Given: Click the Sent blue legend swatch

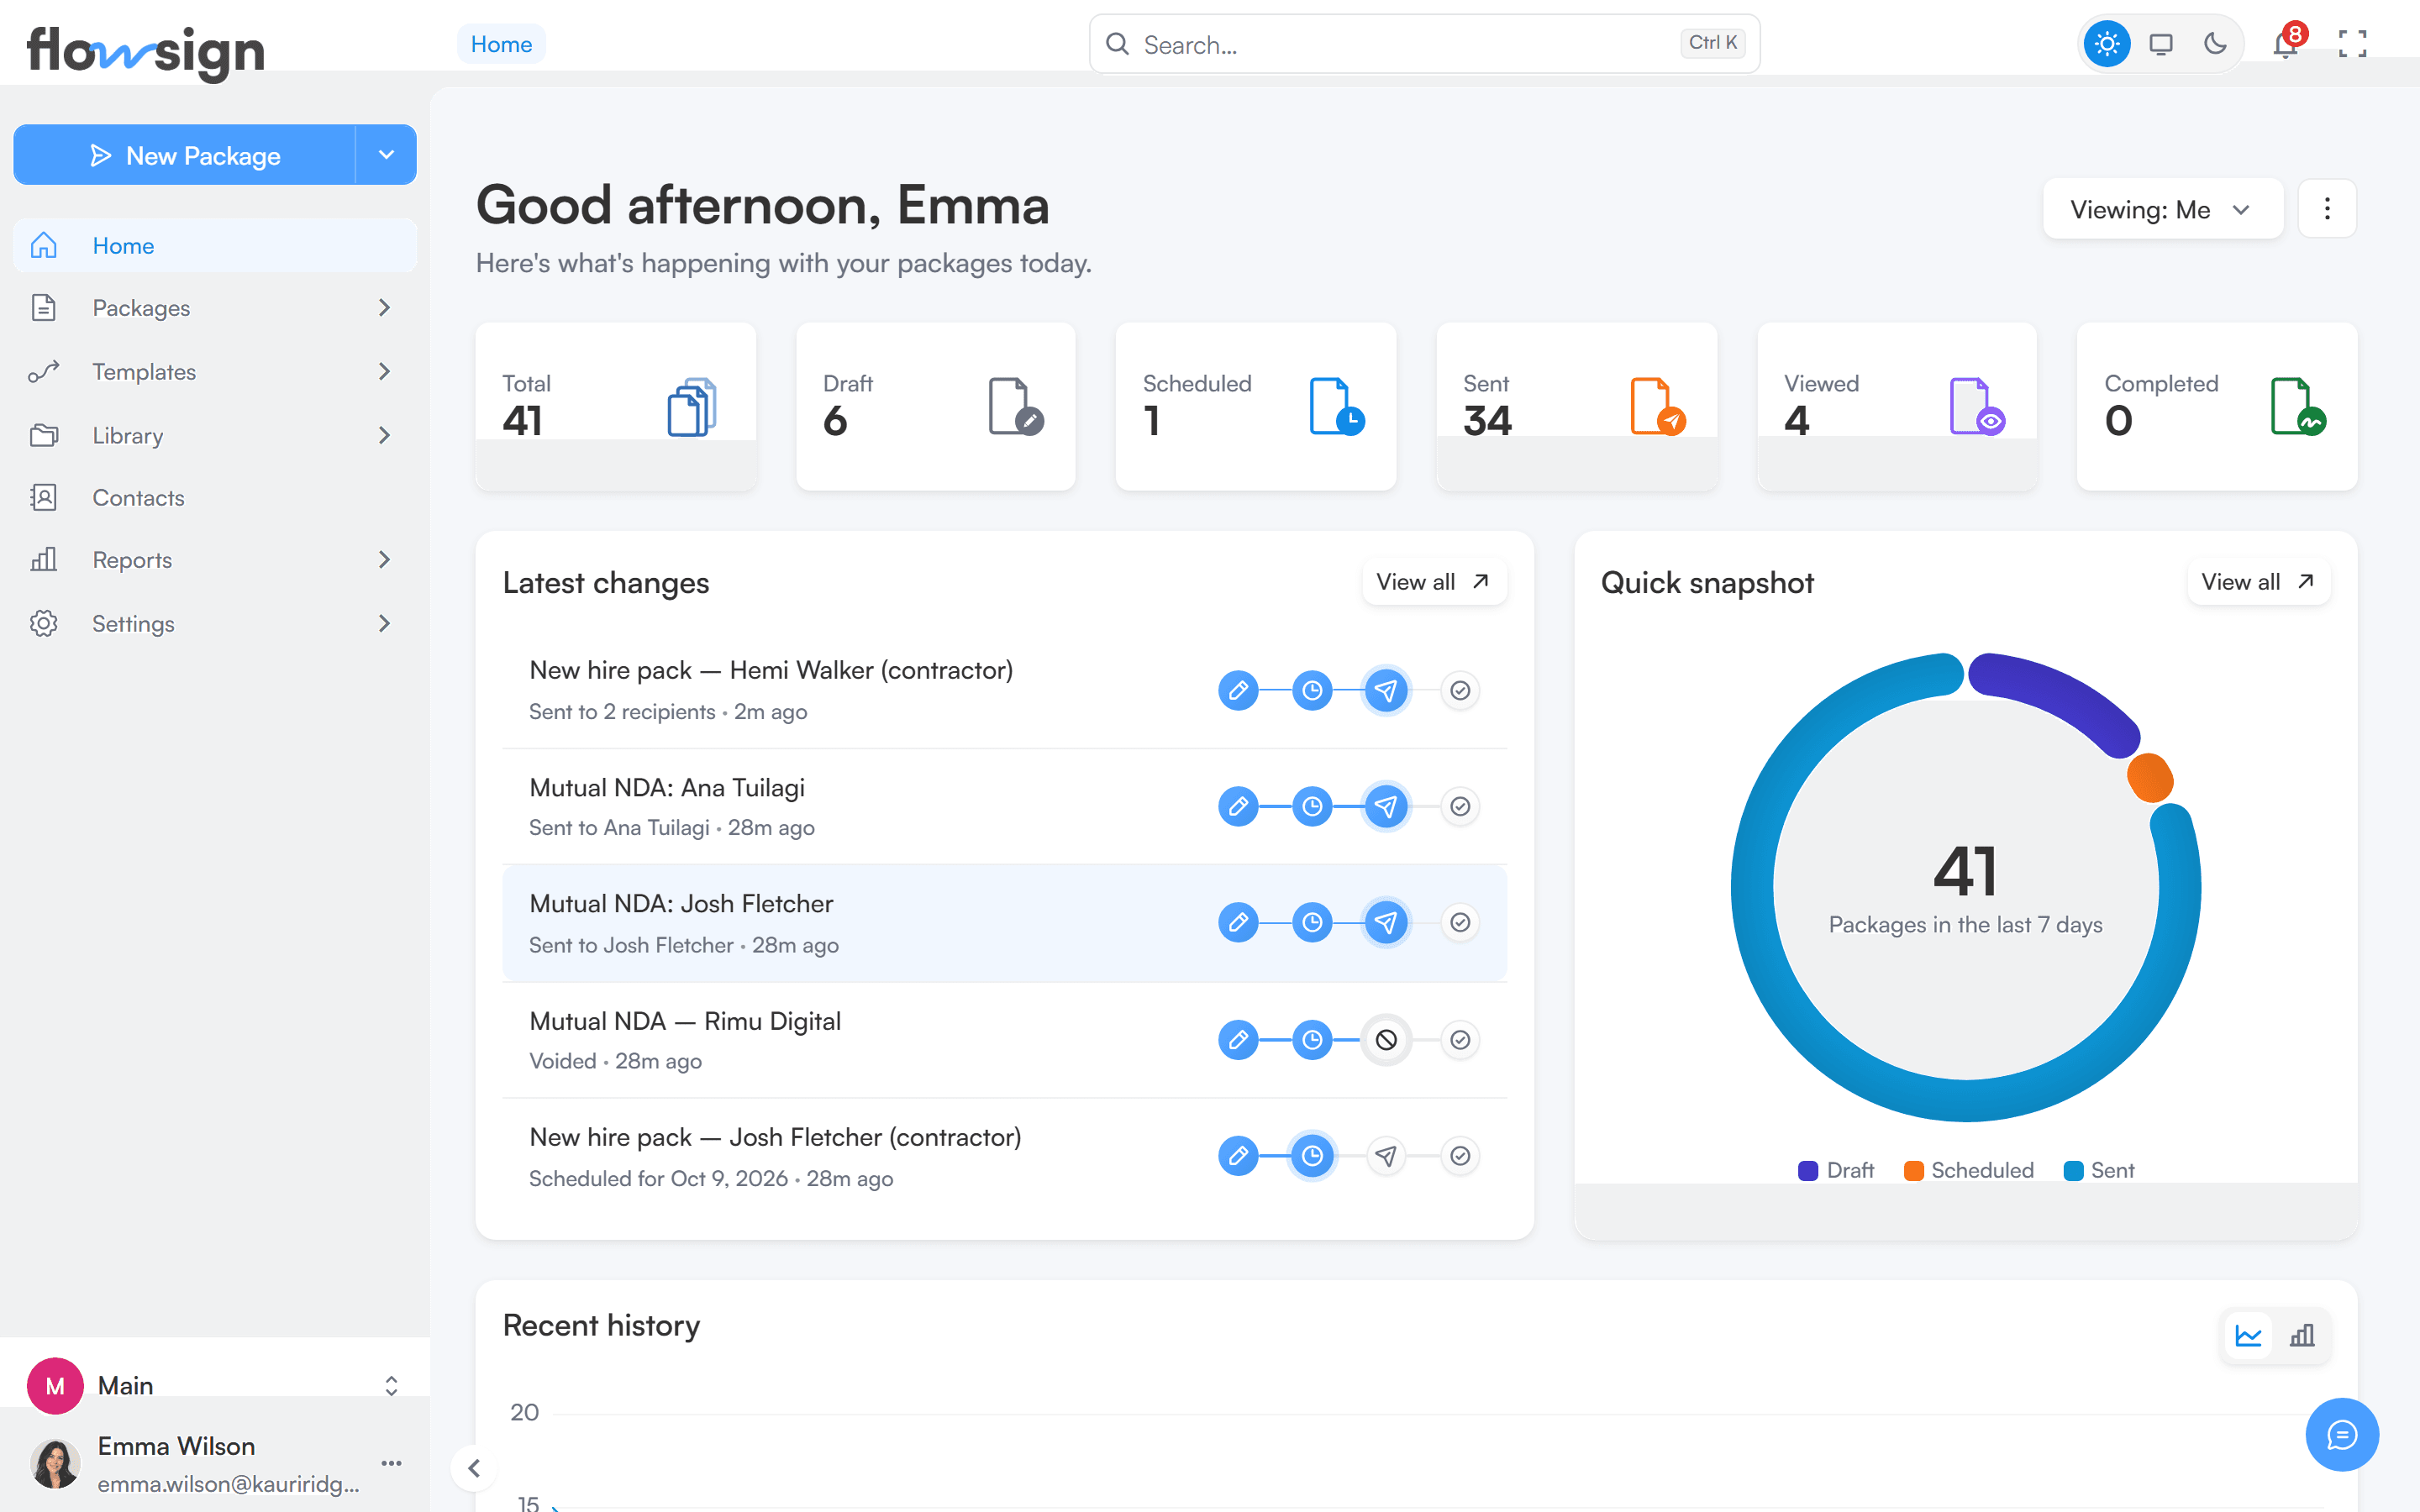Looking at the screenshot, I should pyautogui.click(x=2073, y=1171).
